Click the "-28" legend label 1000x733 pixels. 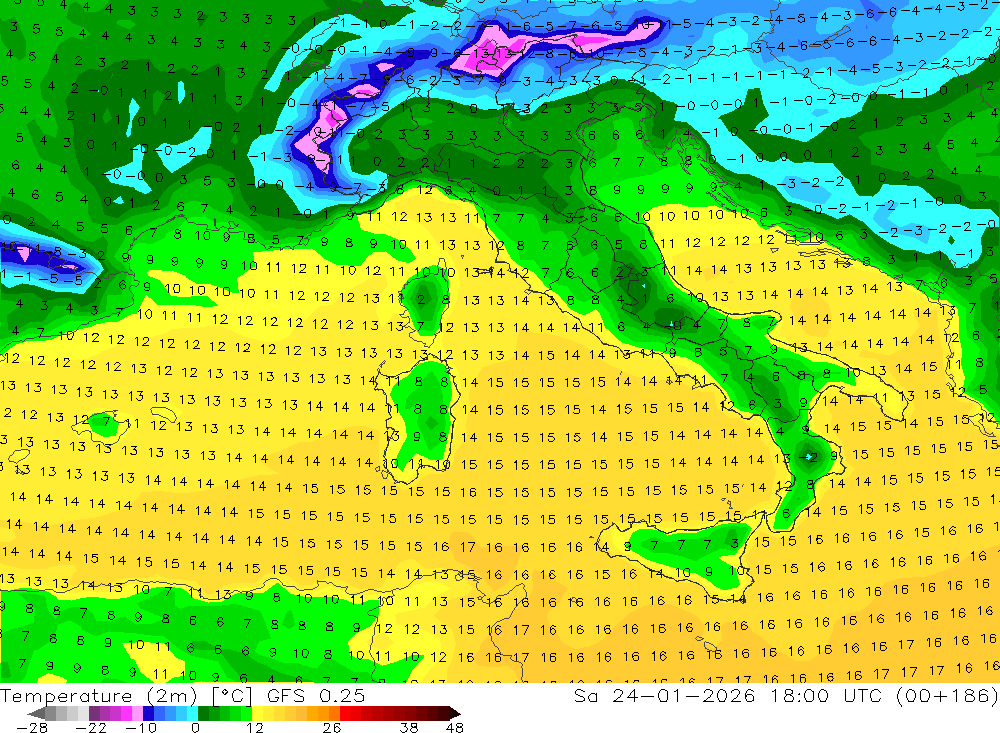[x=32, y=727]
